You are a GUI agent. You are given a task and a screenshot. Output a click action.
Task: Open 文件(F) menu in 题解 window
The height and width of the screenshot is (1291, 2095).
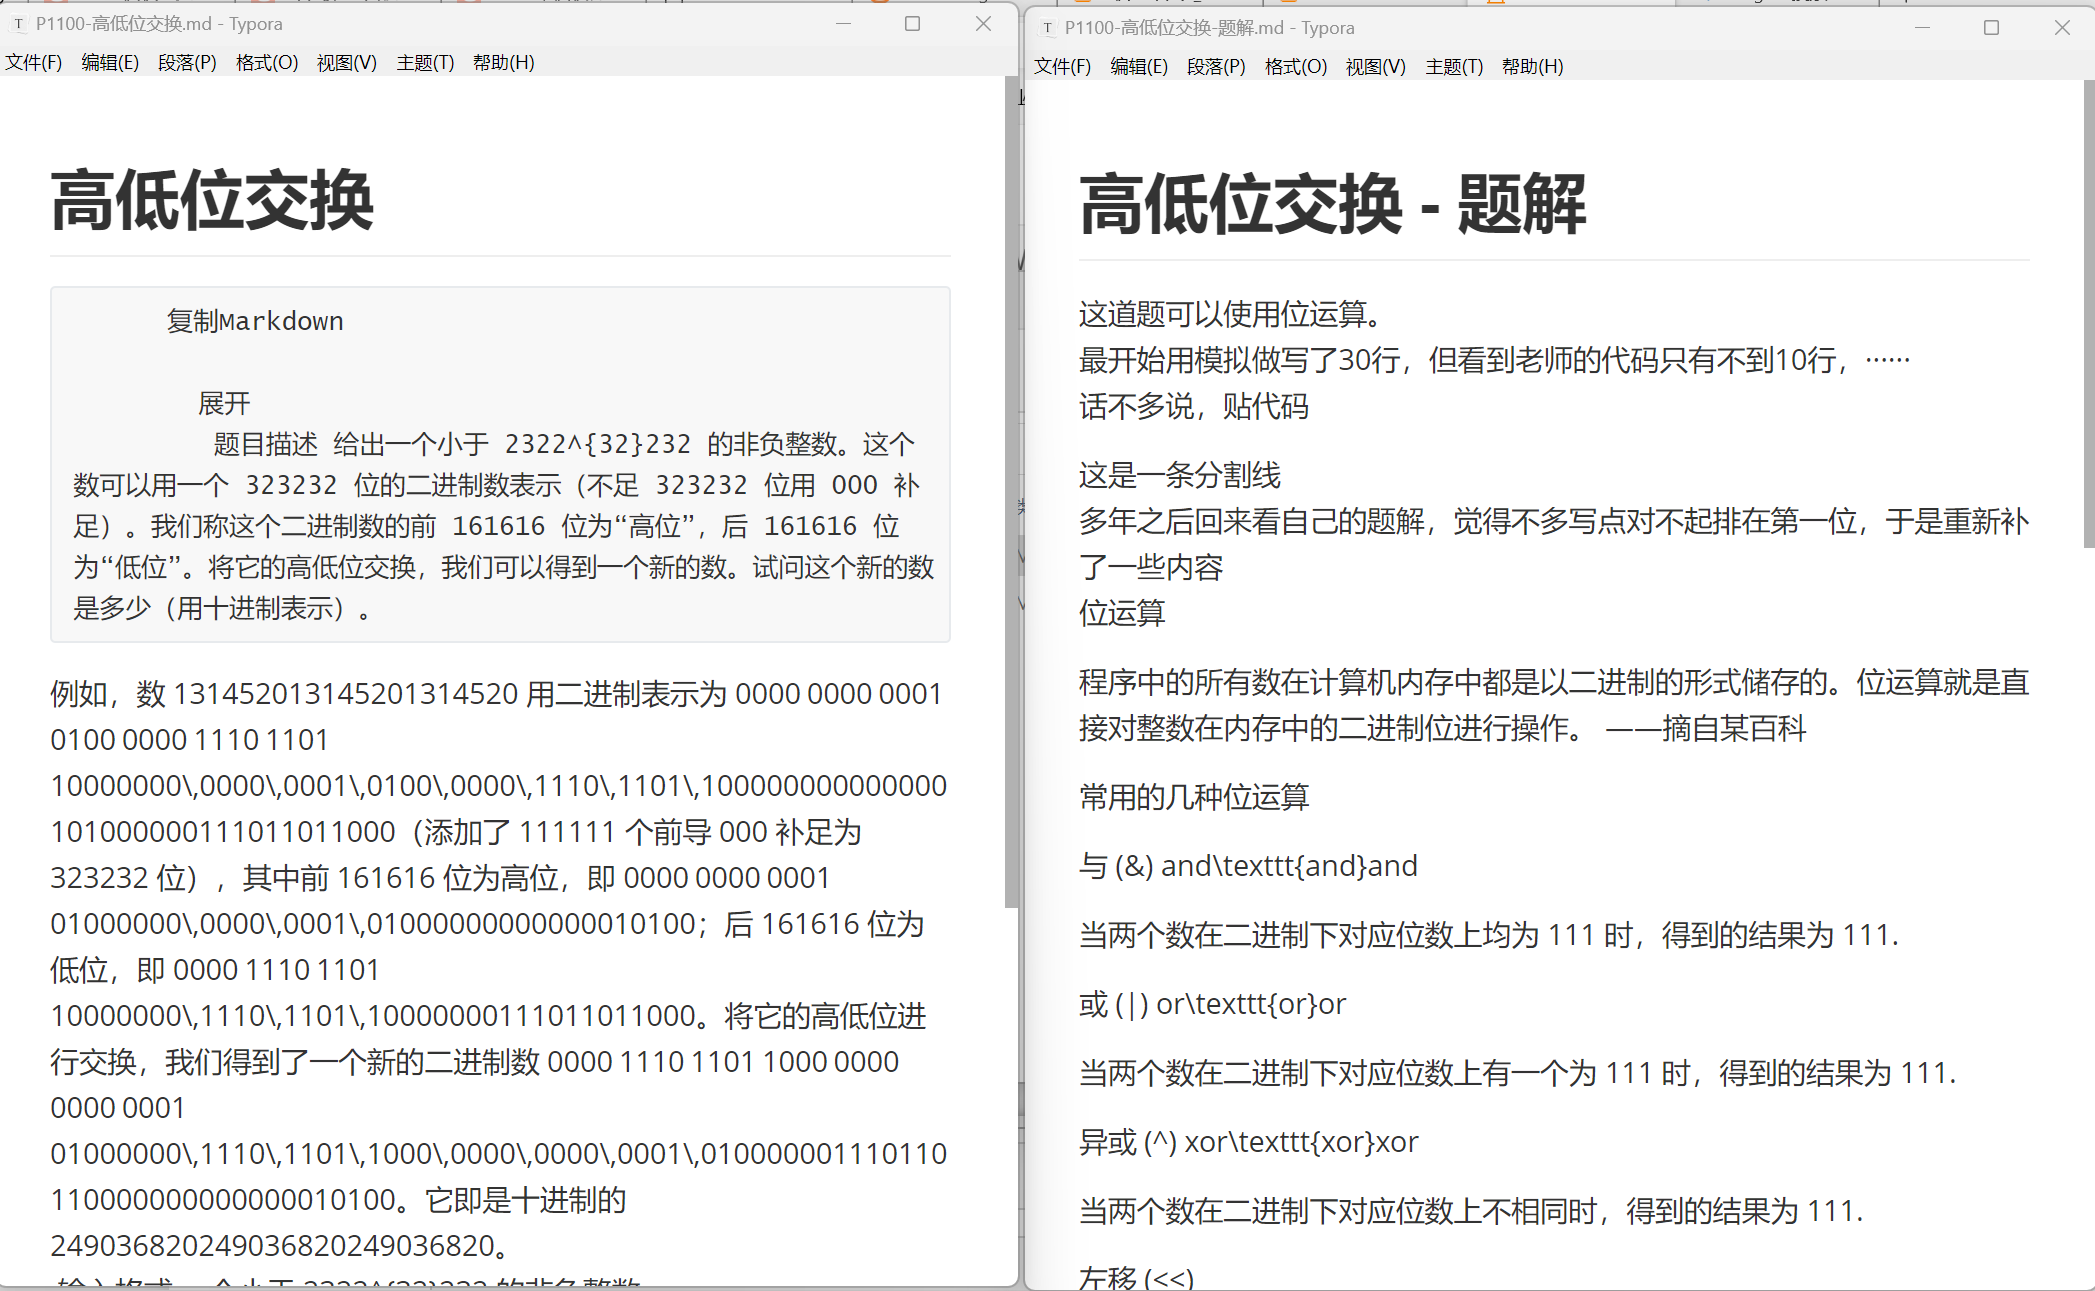pyautogui.click(x=1062, y=67)
